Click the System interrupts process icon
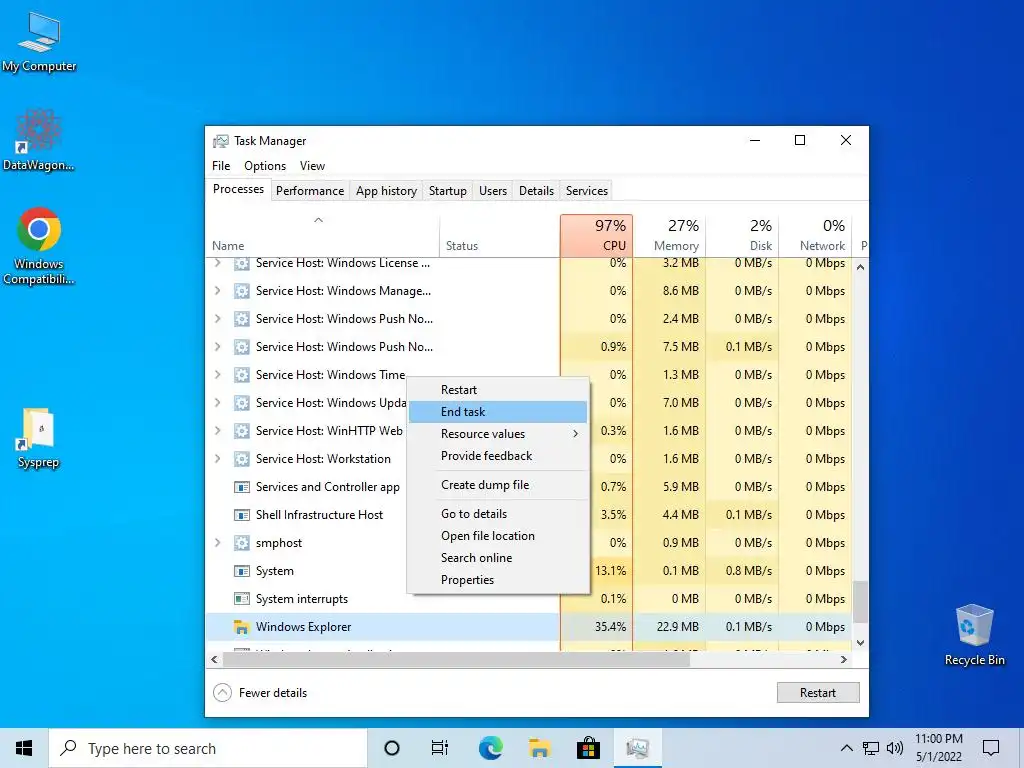This screenshot has width=1024, height=768. tap(242, 599)
